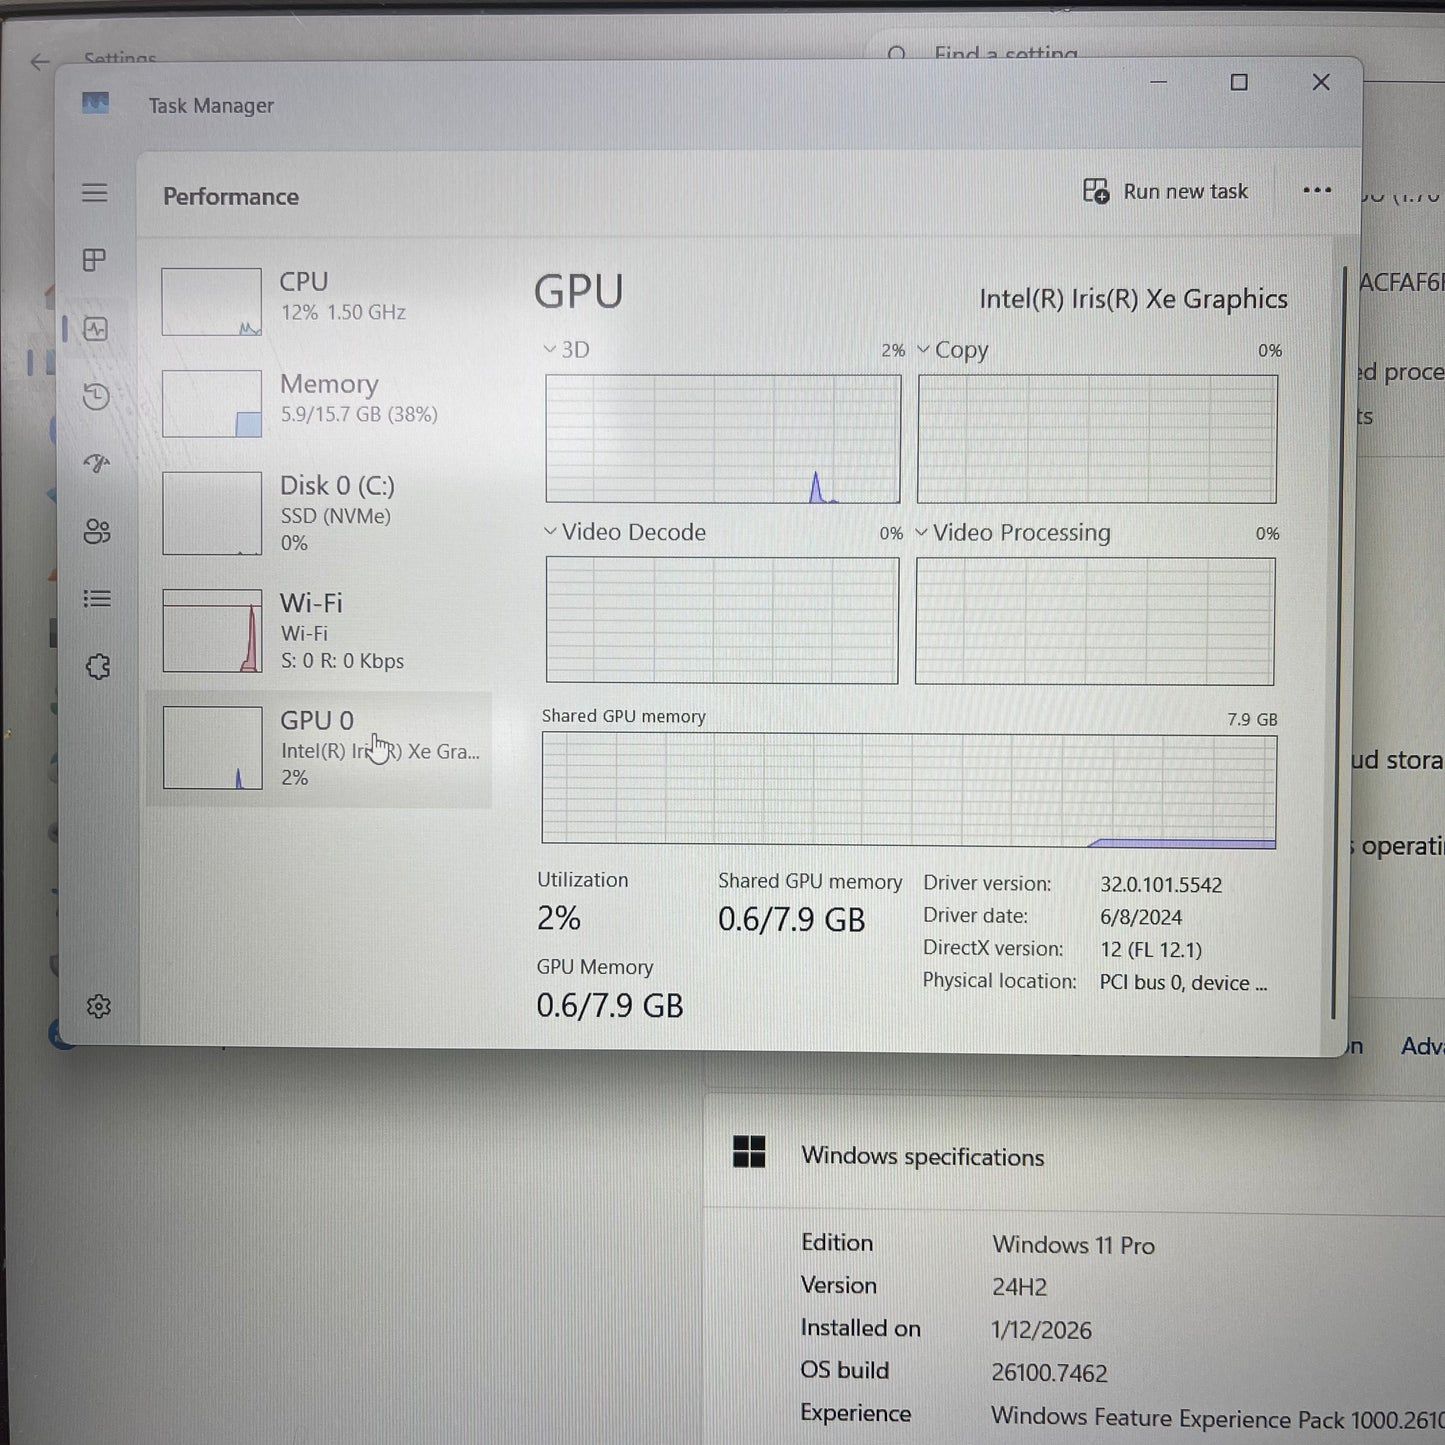Open the Details page
Image resolution: width=1445 pixels, height=1445 pixels.
(95, 597)
